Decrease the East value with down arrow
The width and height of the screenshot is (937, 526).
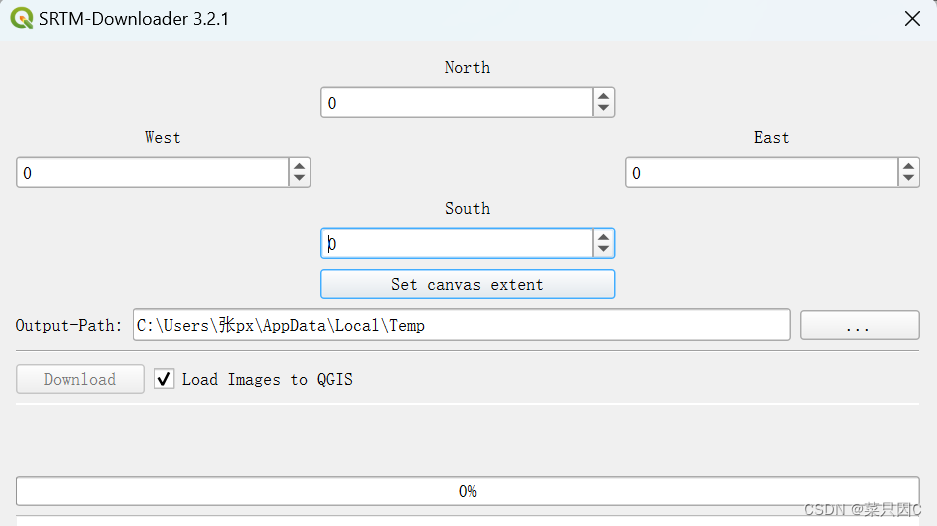click(x=908, y=179)
